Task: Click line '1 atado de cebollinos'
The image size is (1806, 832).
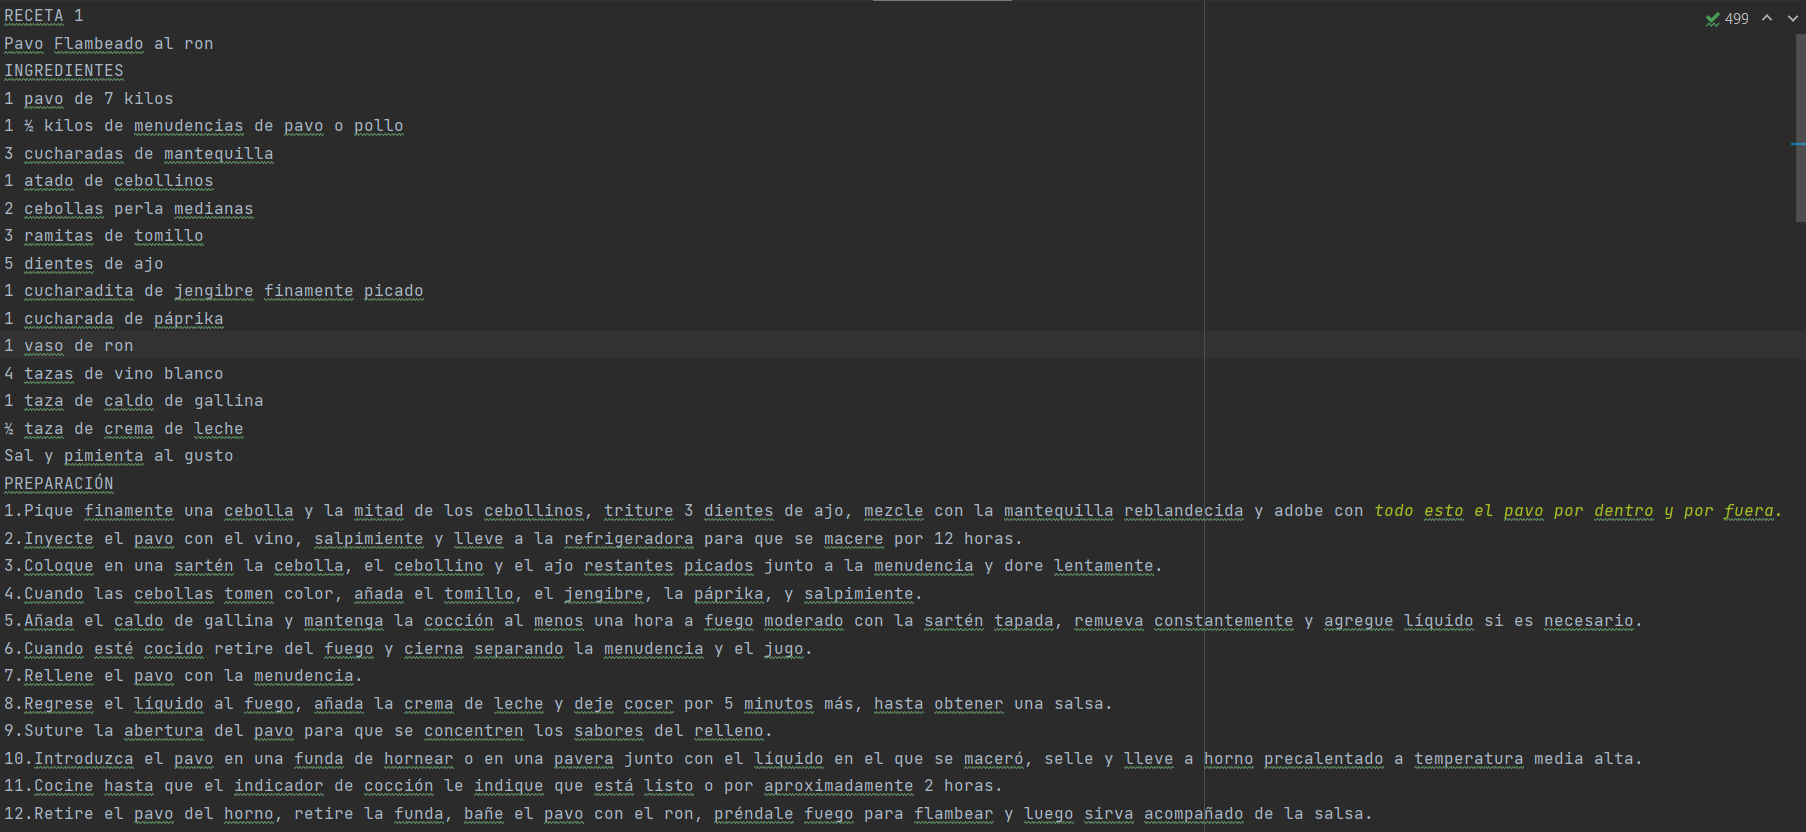Action: tap(109, 181)
